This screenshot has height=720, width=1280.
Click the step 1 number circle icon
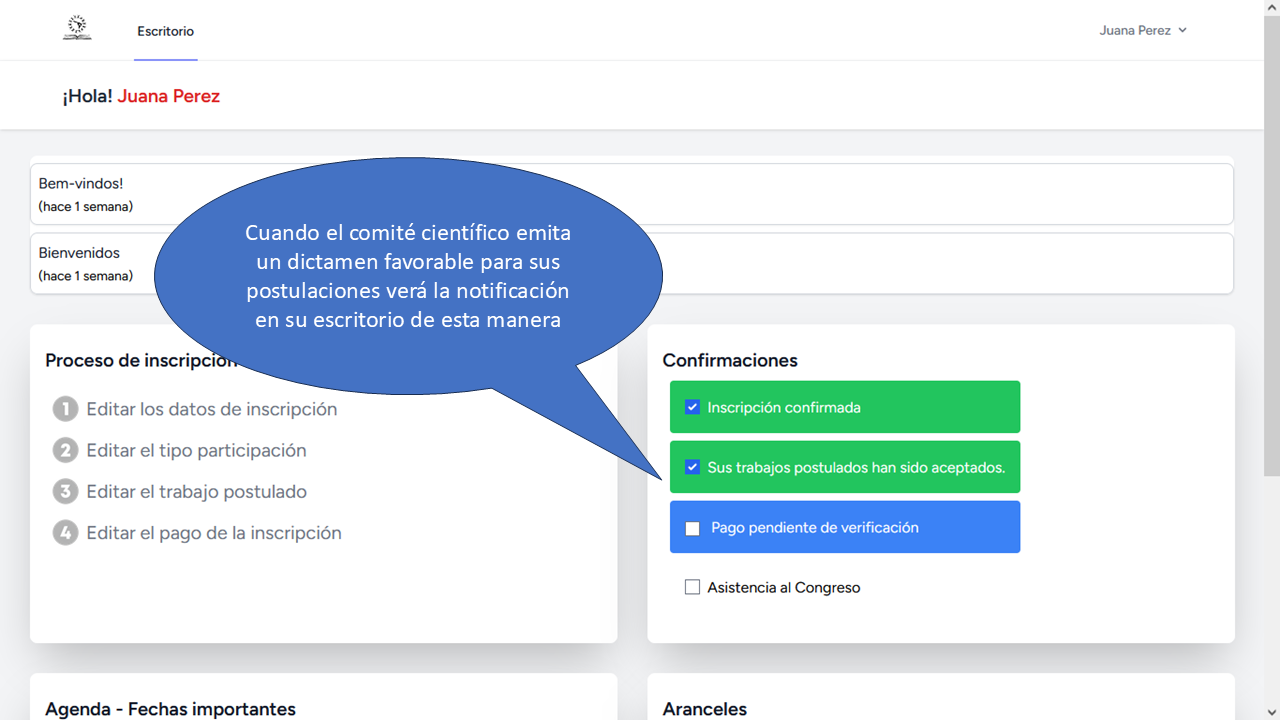click(x=65, y=409)
